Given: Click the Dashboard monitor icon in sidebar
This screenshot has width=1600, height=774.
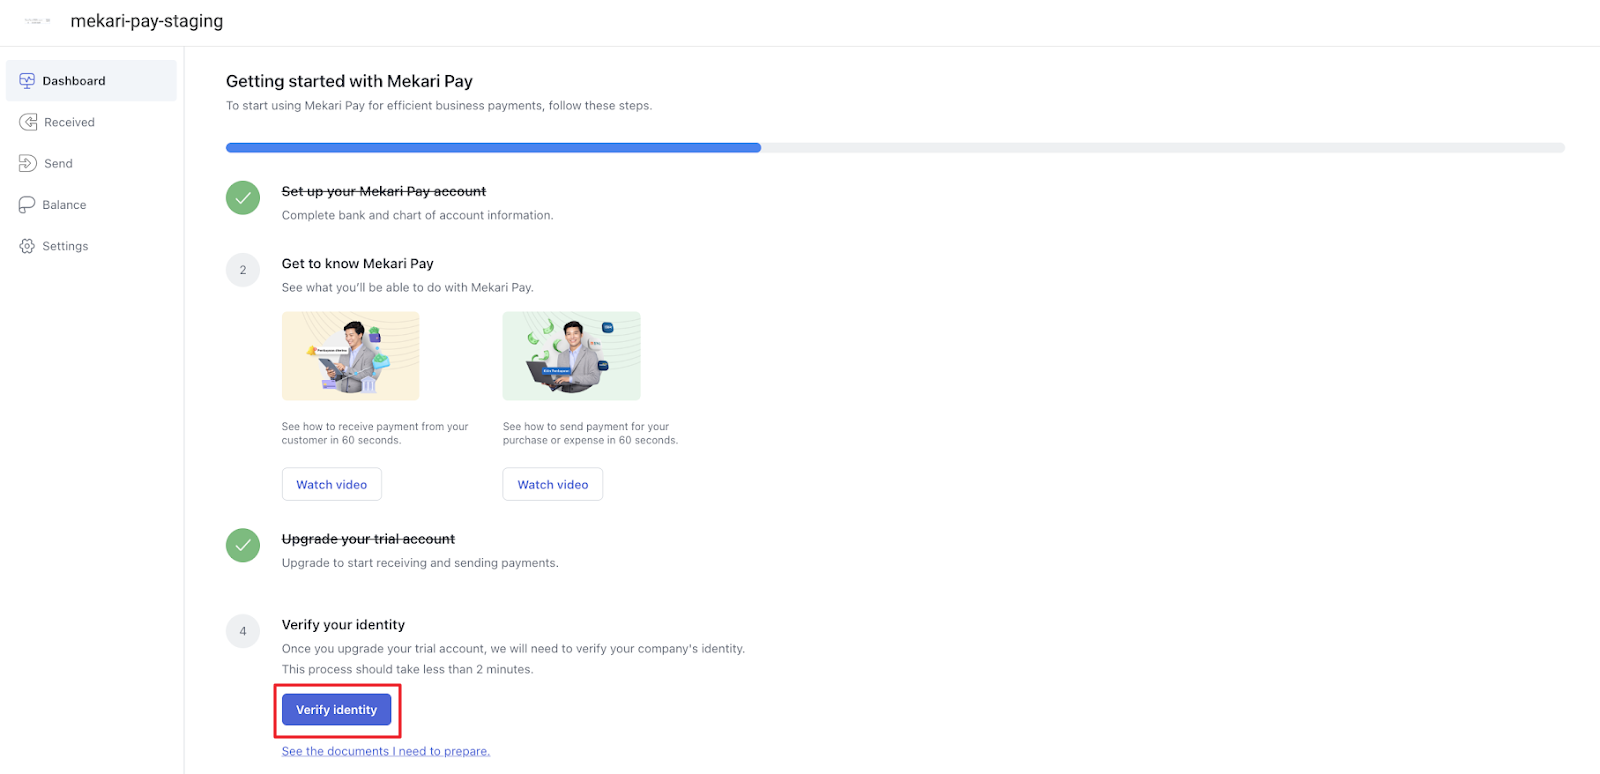Looking at the screenshot, I should pos(27,81).
